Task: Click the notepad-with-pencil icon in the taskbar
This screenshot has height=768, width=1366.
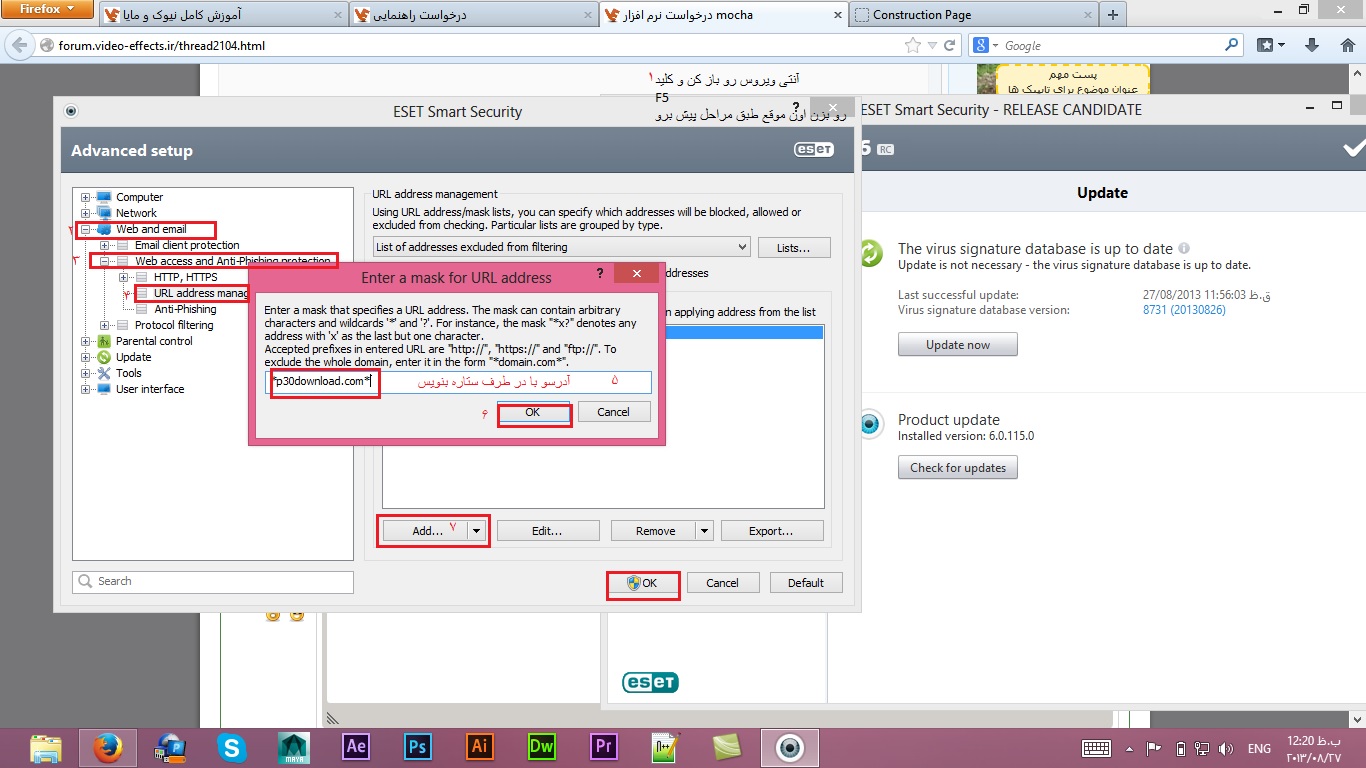Action: tap(665, 747)
